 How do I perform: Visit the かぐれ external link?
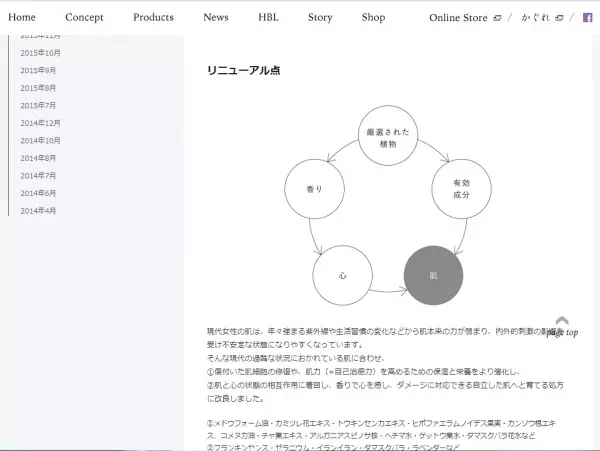535,18
